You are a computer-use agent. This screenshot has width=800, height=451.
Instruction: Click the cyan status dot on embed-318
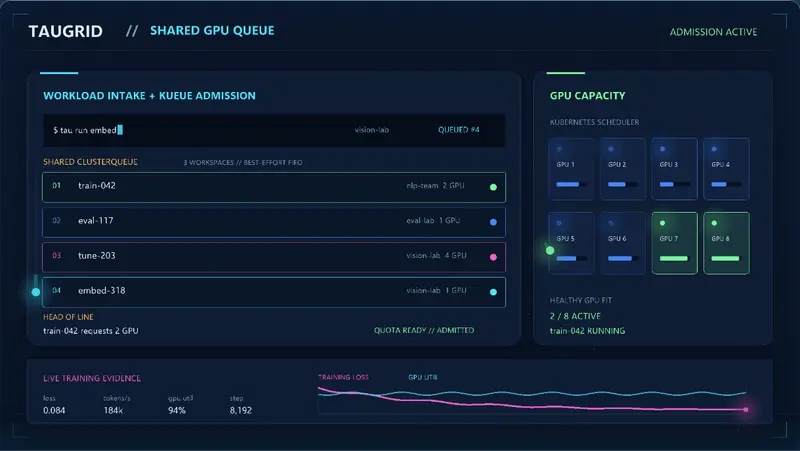(493, 292)
